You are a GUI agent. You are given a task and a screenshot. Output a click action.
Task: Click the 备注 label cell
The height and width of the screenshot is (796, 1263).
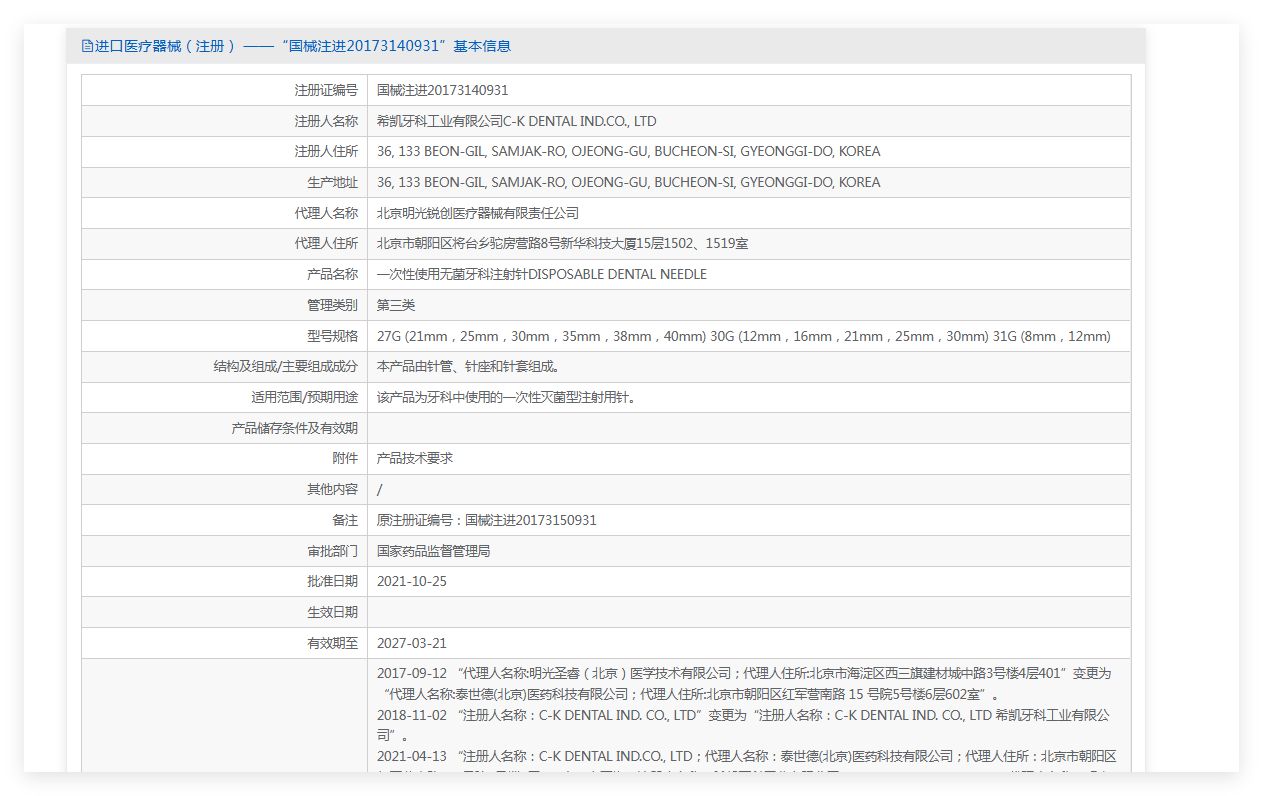224,520
